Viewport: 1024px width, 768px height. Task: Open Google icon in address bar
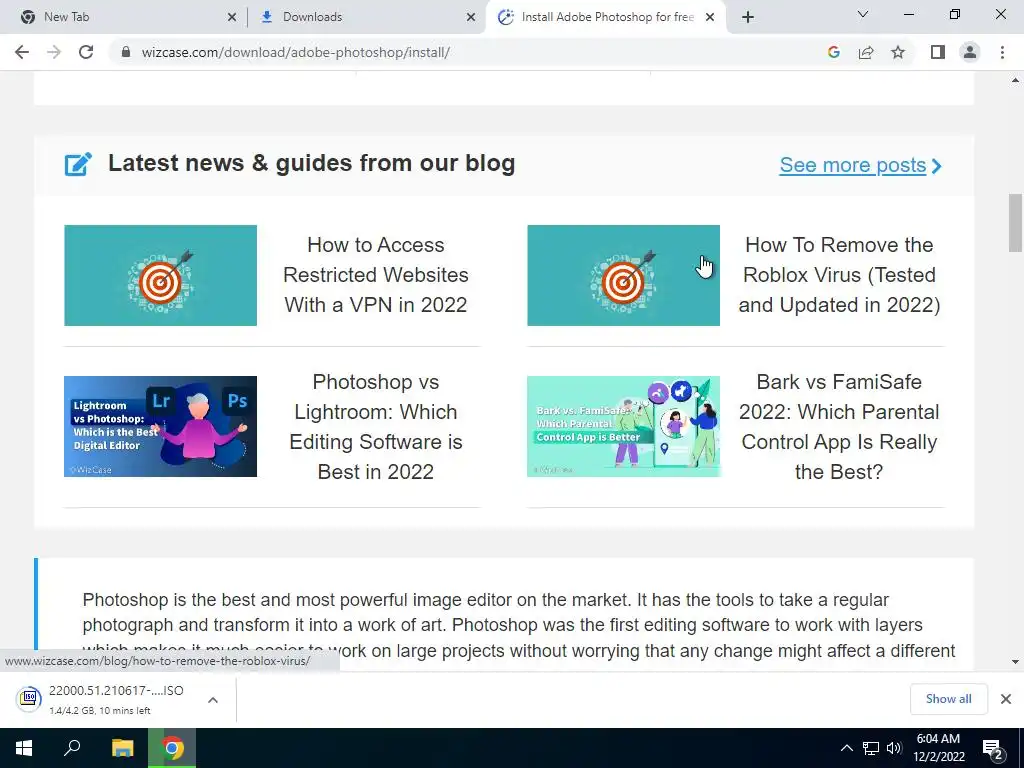pyautogui.click(x=833, y=52)
